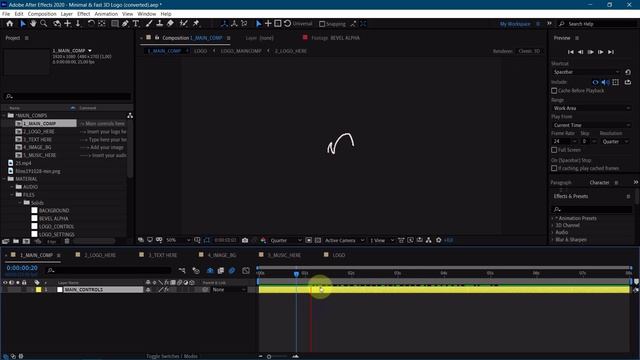Open the 1 View layout dropdown
The height and width of the screenshot is (360, 640).
(x=382, y=240)
